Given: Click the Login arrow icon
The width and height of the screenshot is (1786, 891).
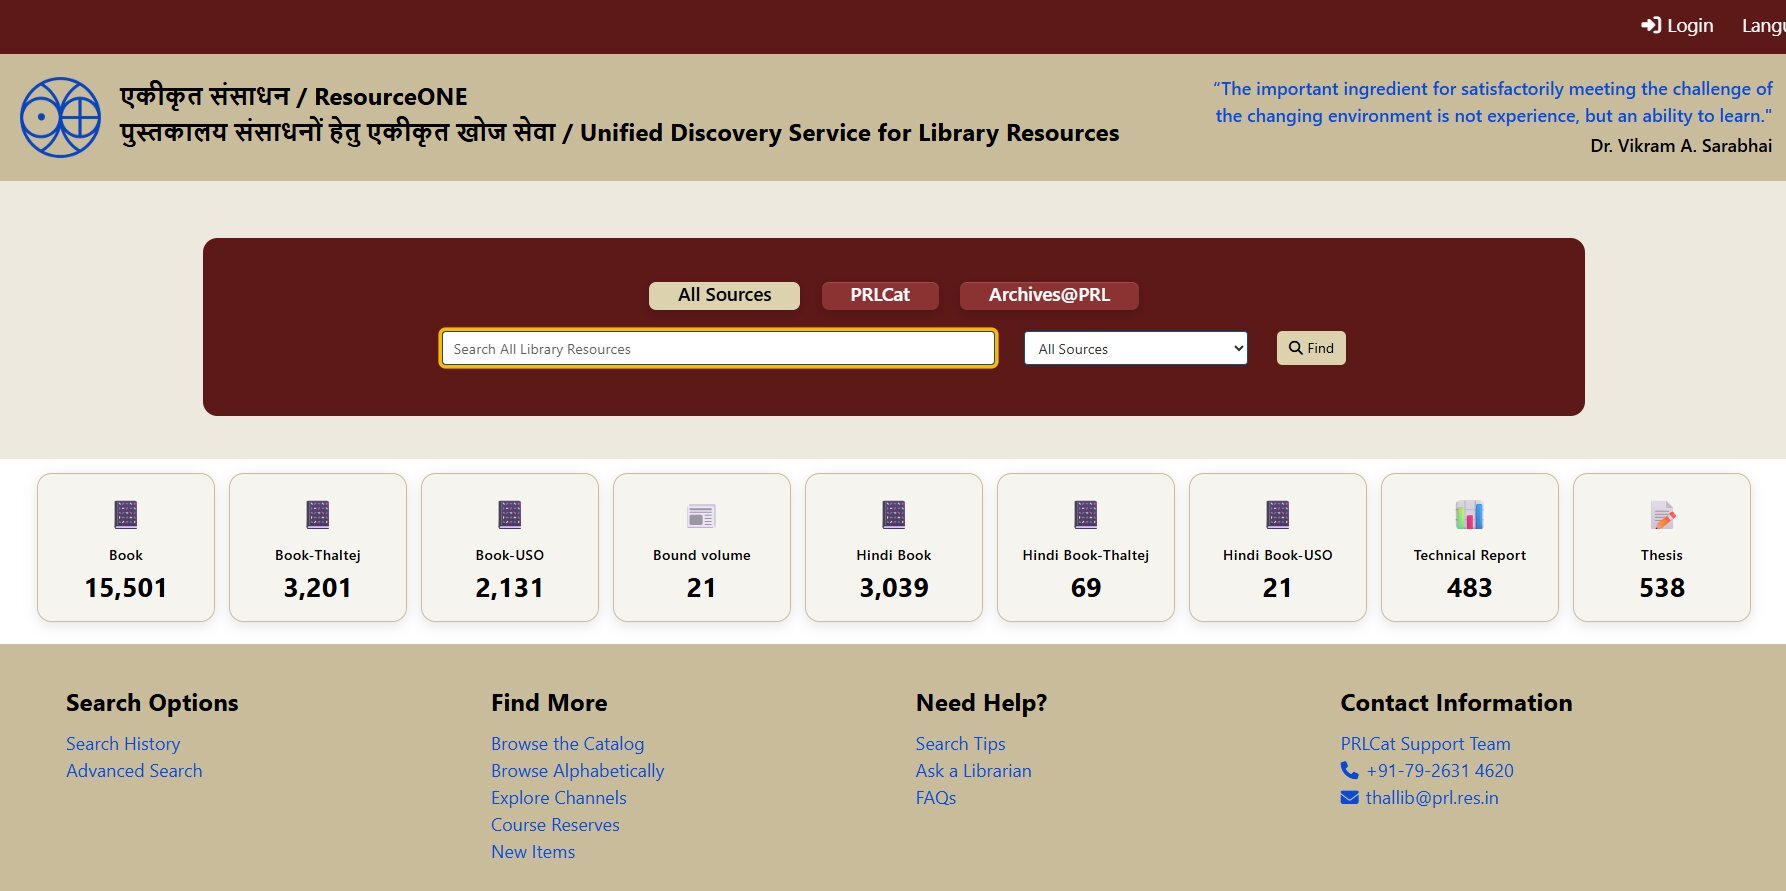Looking at the screenshot, I should pos(1651,26).
